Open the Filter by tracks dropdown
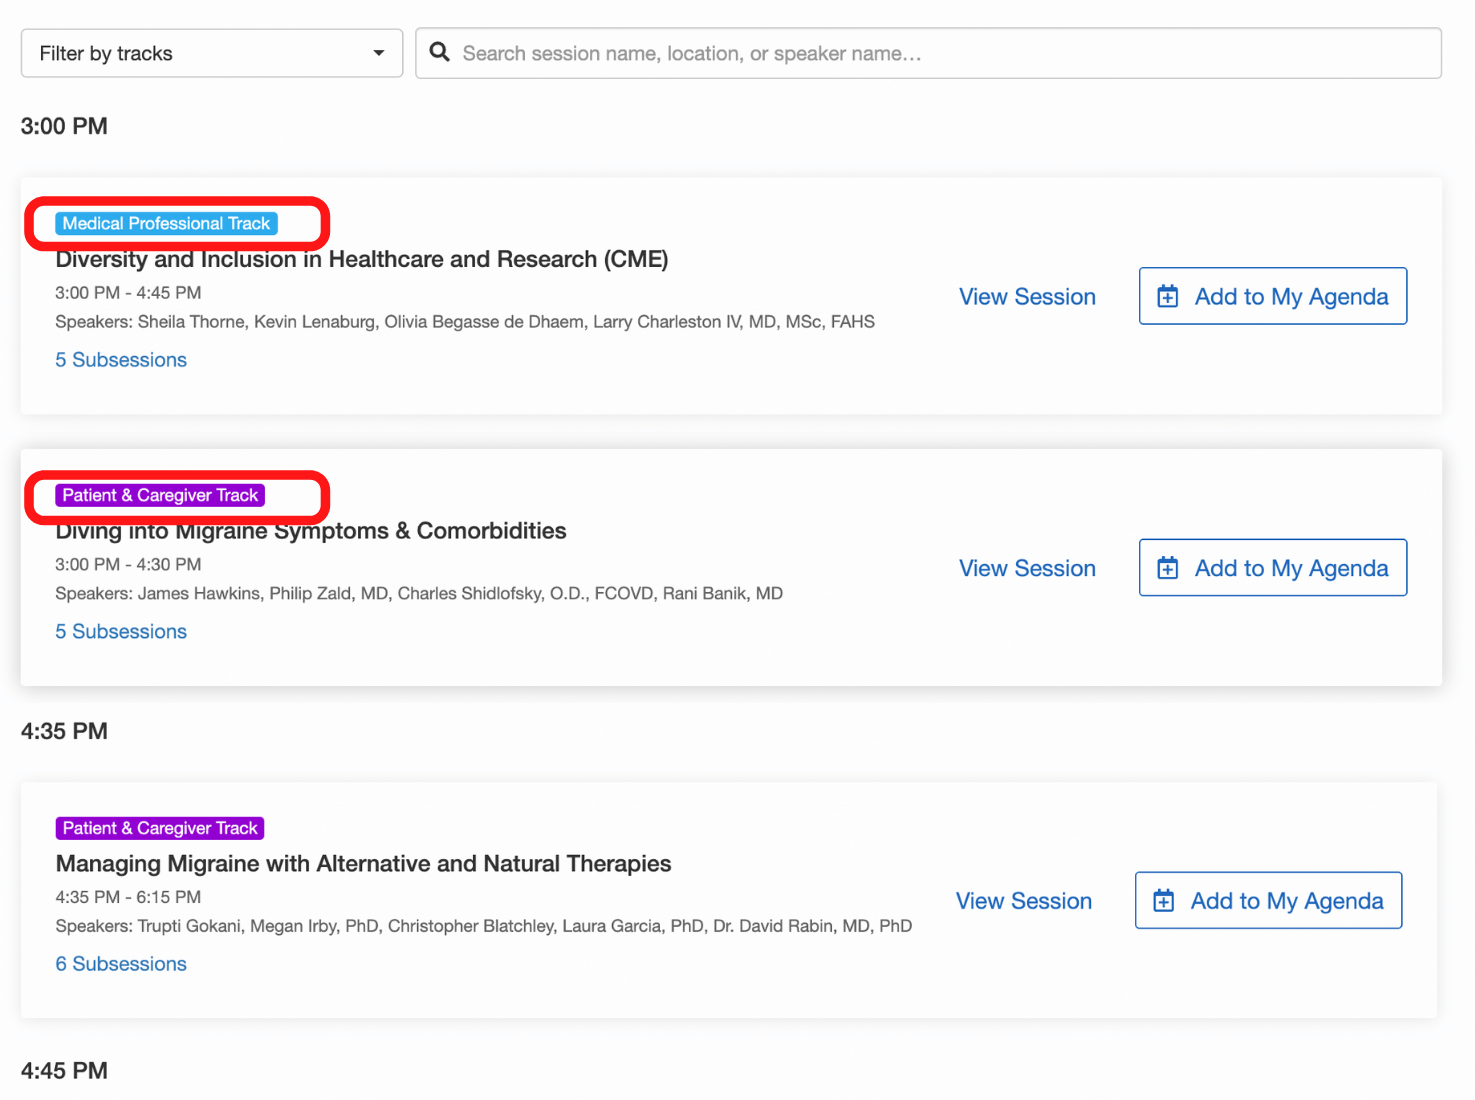This screenshot has height=1100, width=1475. [x=211, y=53]
